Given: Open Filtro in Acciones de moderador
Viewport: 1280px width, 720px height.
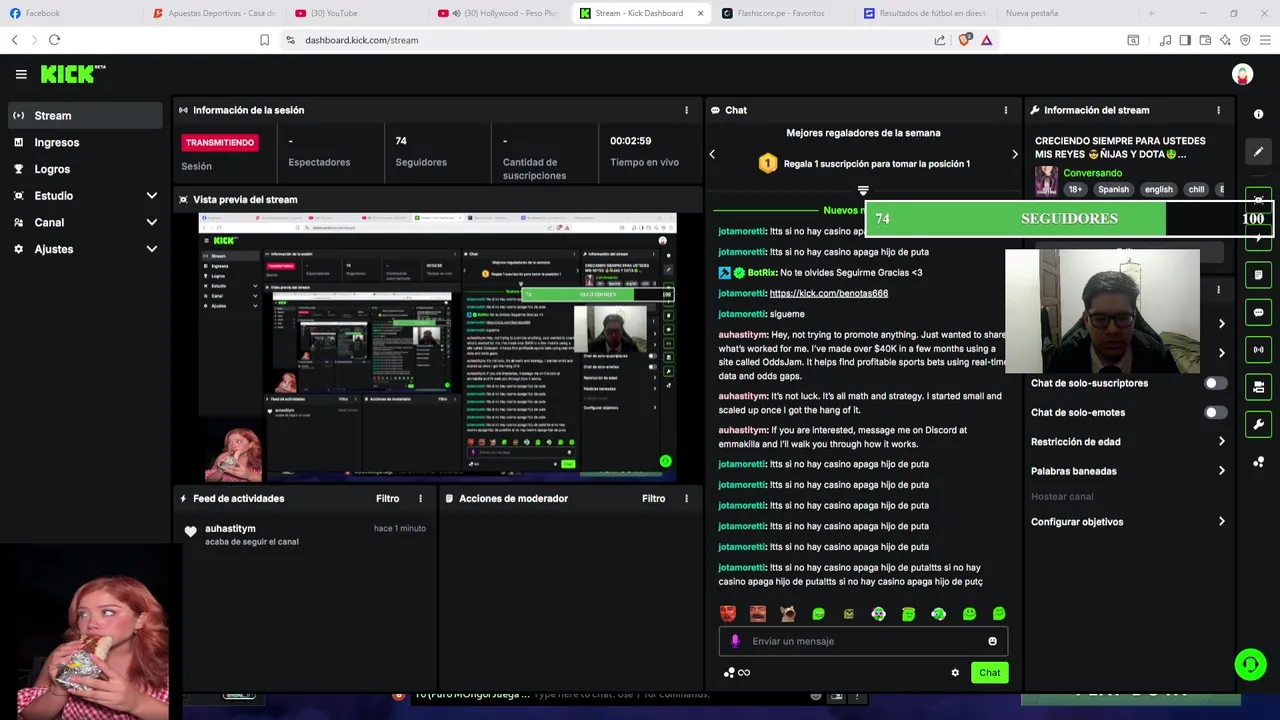Looking at the screenshot, I should point(653,498).
